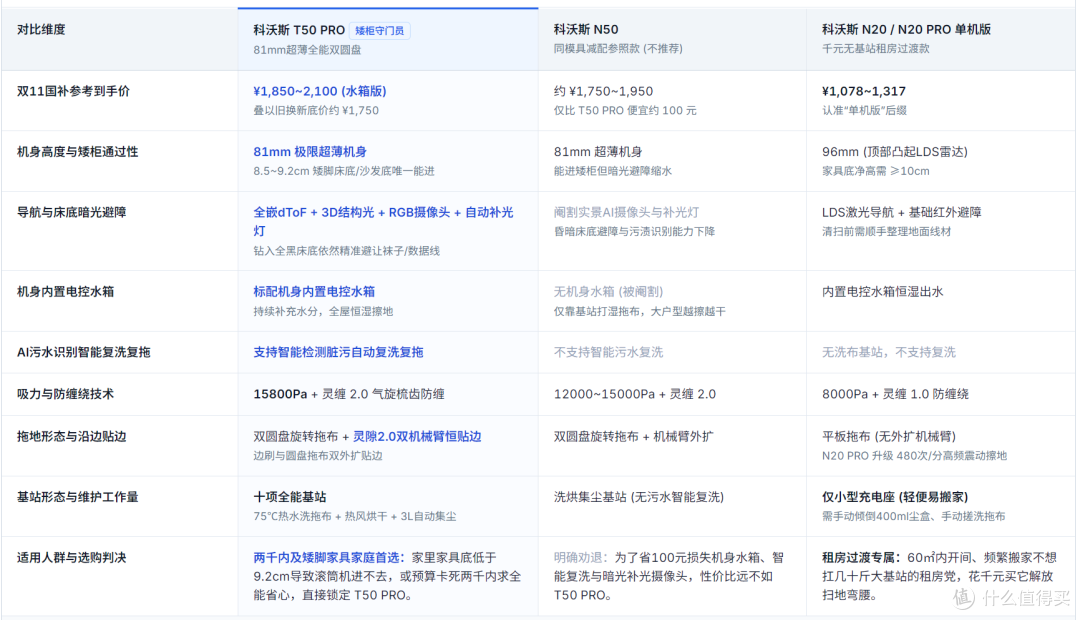Click note 仅靠基站打湿拖布，大户型越擦越干
This screenshot has width=1080, height=620.
pyautogui.click(x=640, y=311)
